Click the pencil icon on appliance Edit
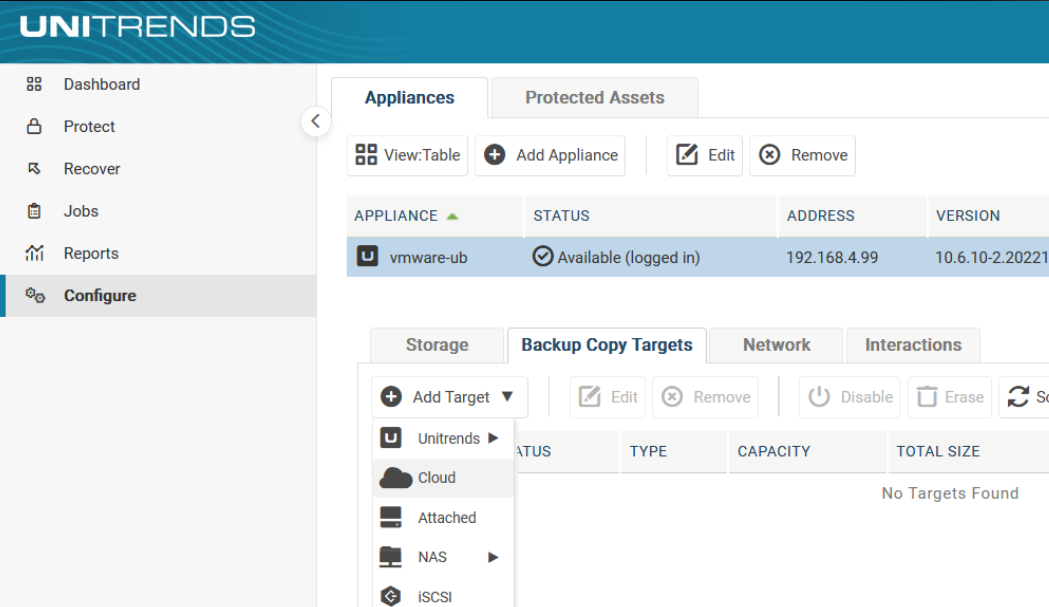This screenshot has width=1049, height=607. point(687,155)
